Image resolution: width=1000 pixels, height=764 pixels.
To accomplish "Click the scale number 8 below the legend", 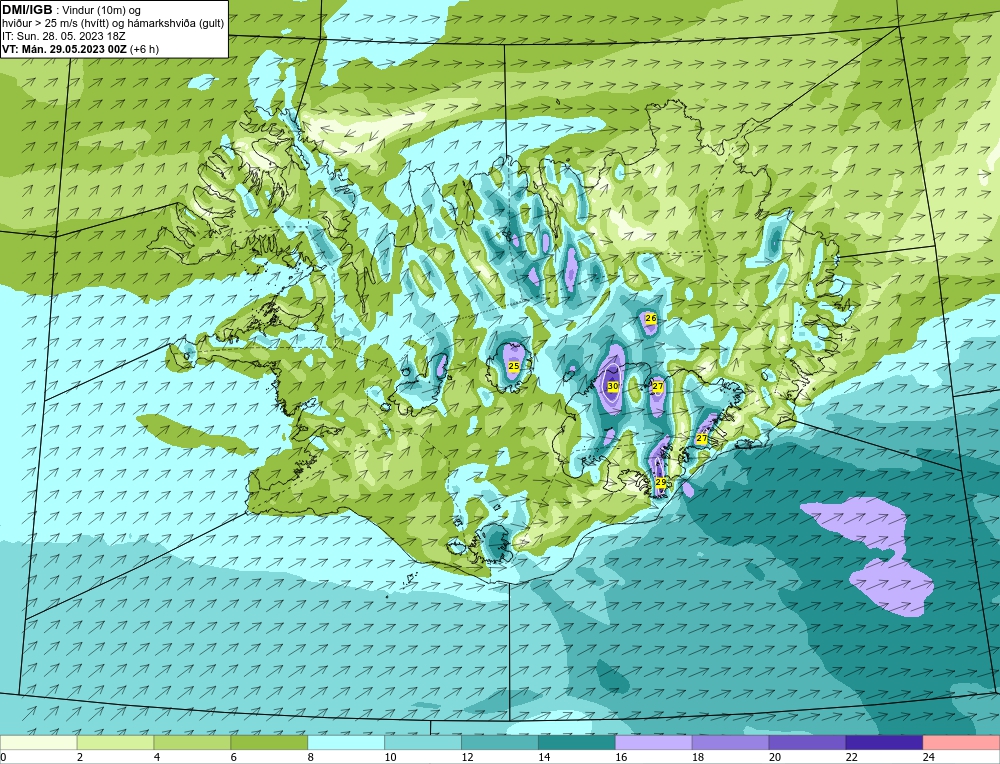I will click(x=311, y=757).
